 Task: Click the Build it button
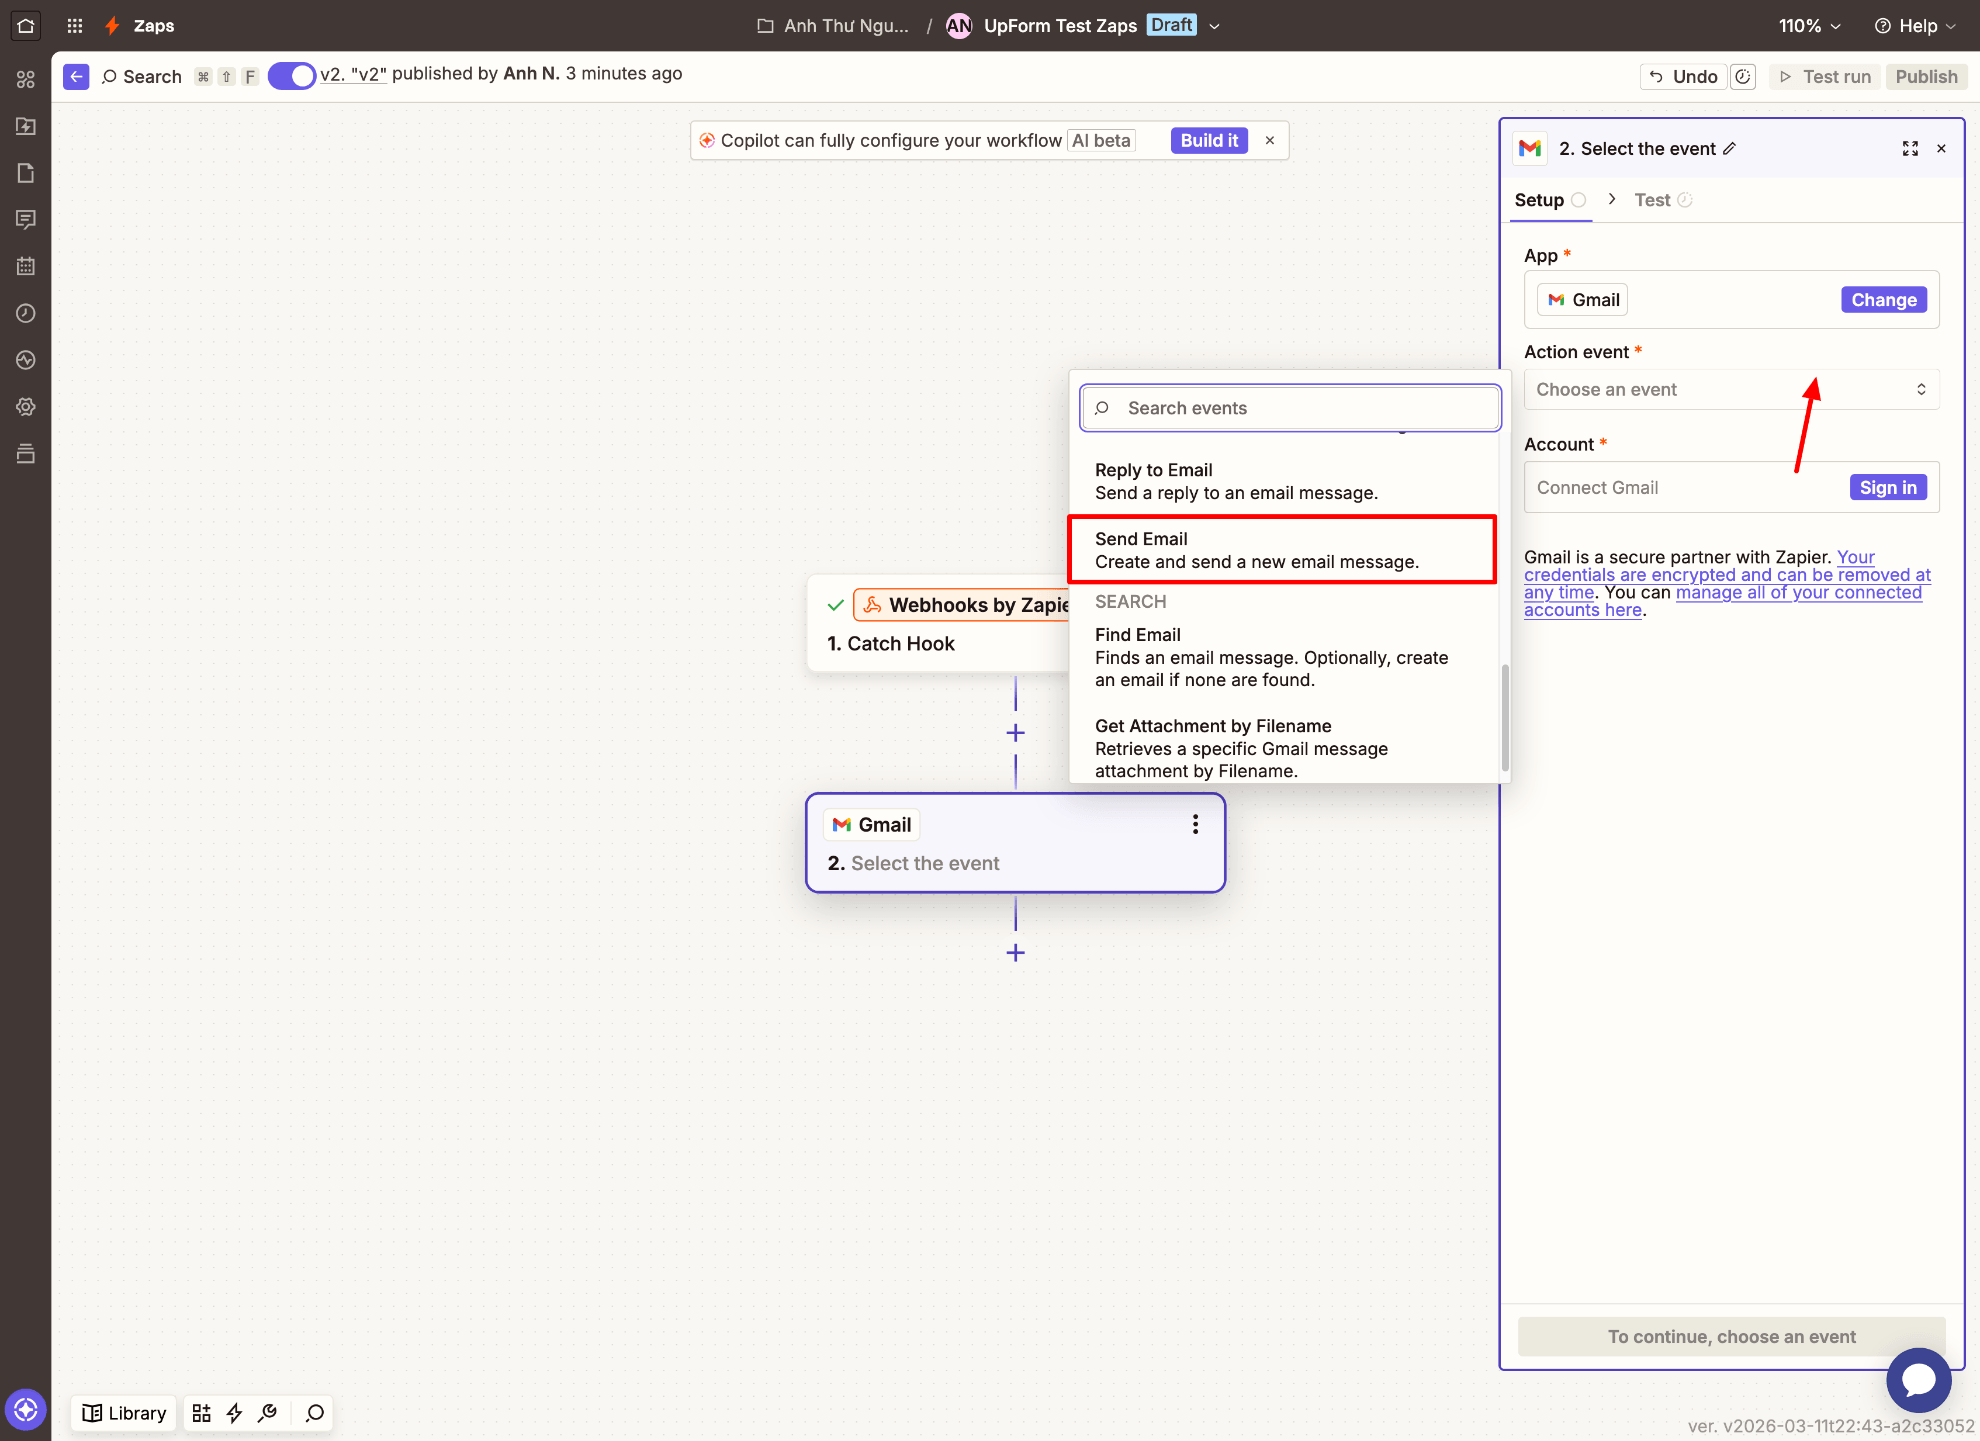pos(1209,141)
